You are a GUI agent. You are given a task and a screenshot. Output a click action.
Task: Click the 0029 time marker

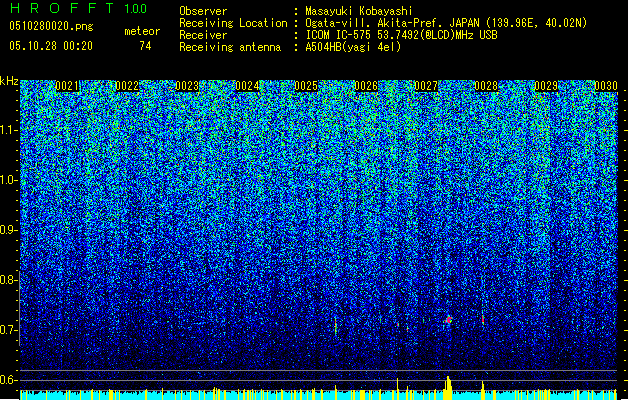[x=546, y=86]
